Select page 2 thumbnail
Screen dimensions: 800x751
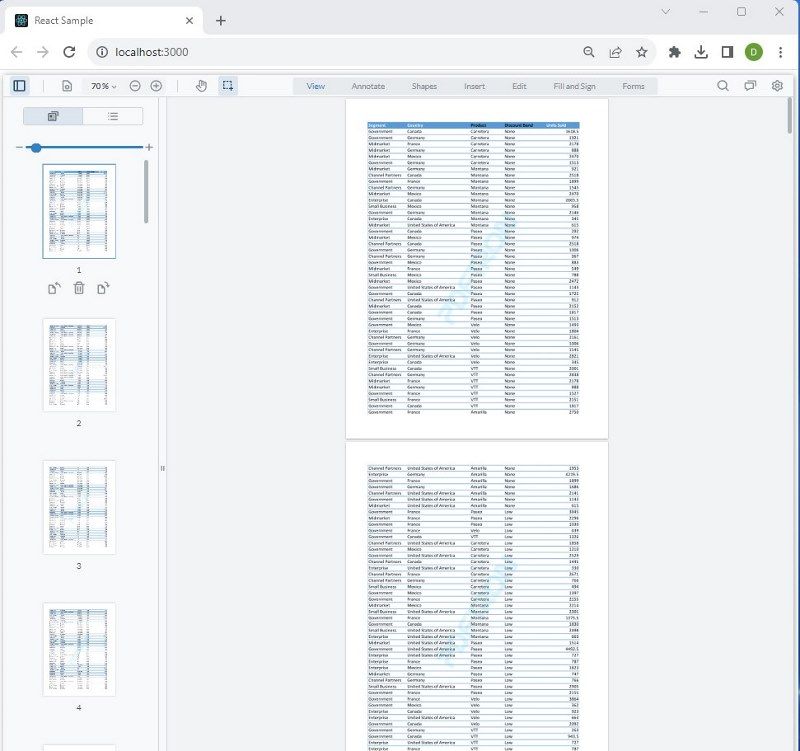79,365
